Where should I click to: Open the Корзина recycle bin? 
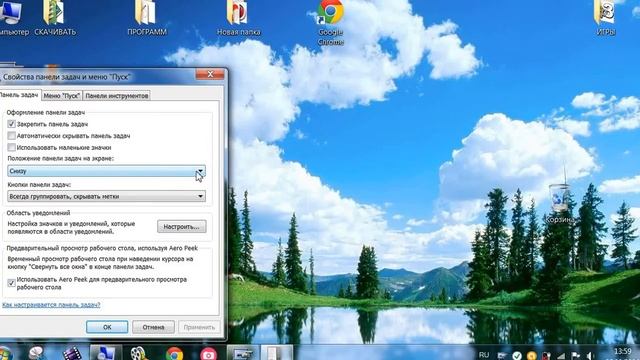pos(560,203)
